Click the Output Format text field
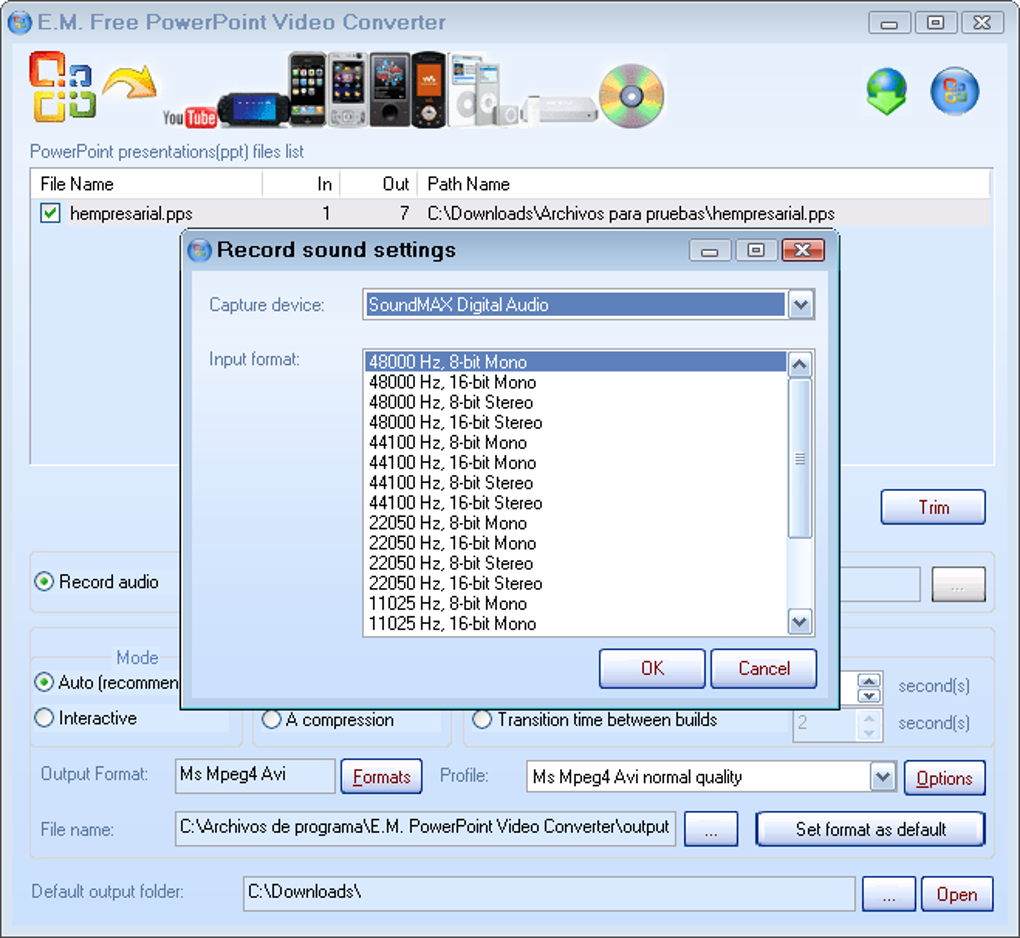Screen dimensions: 1020x938 coord(255,775)
